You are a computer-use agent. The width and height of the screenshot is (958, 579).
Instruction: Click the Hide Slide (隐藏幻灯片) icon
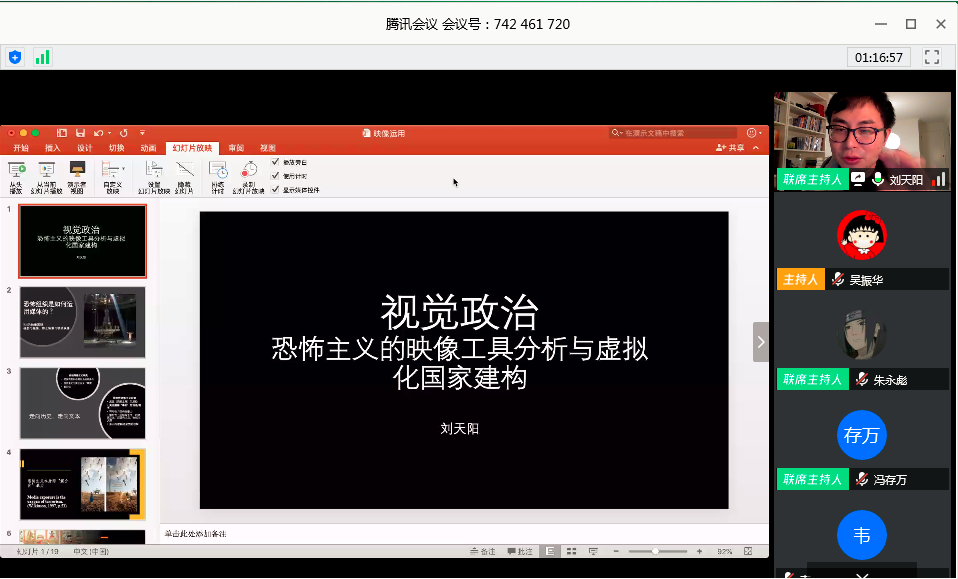pos(184,170)
